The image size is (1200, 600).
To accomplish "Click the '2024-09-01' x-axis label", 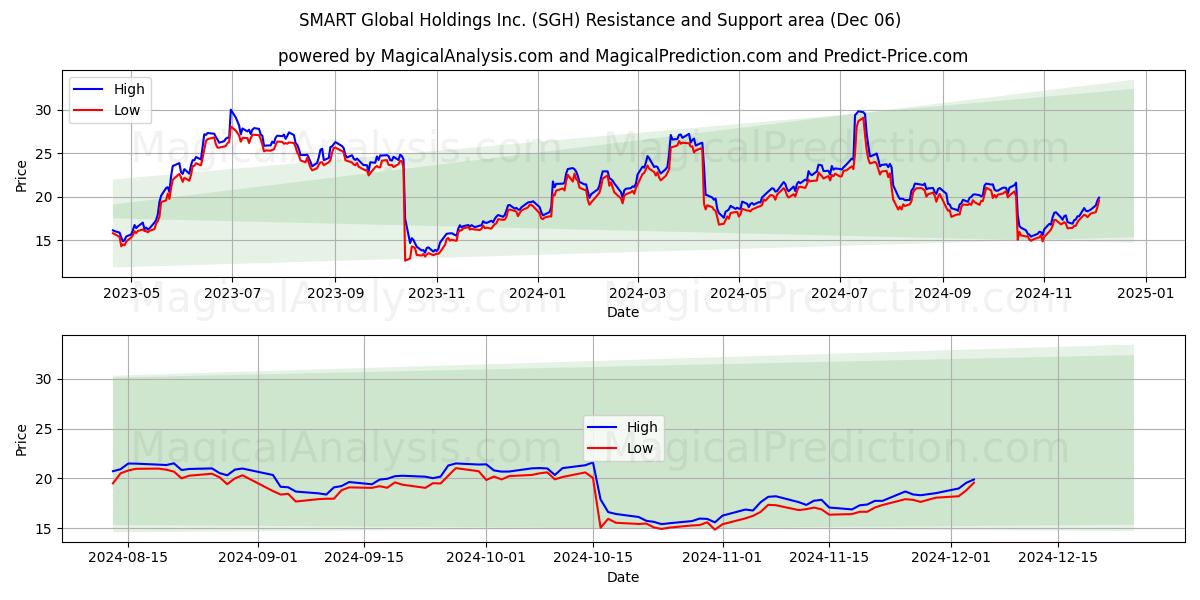I will (258, 559).
